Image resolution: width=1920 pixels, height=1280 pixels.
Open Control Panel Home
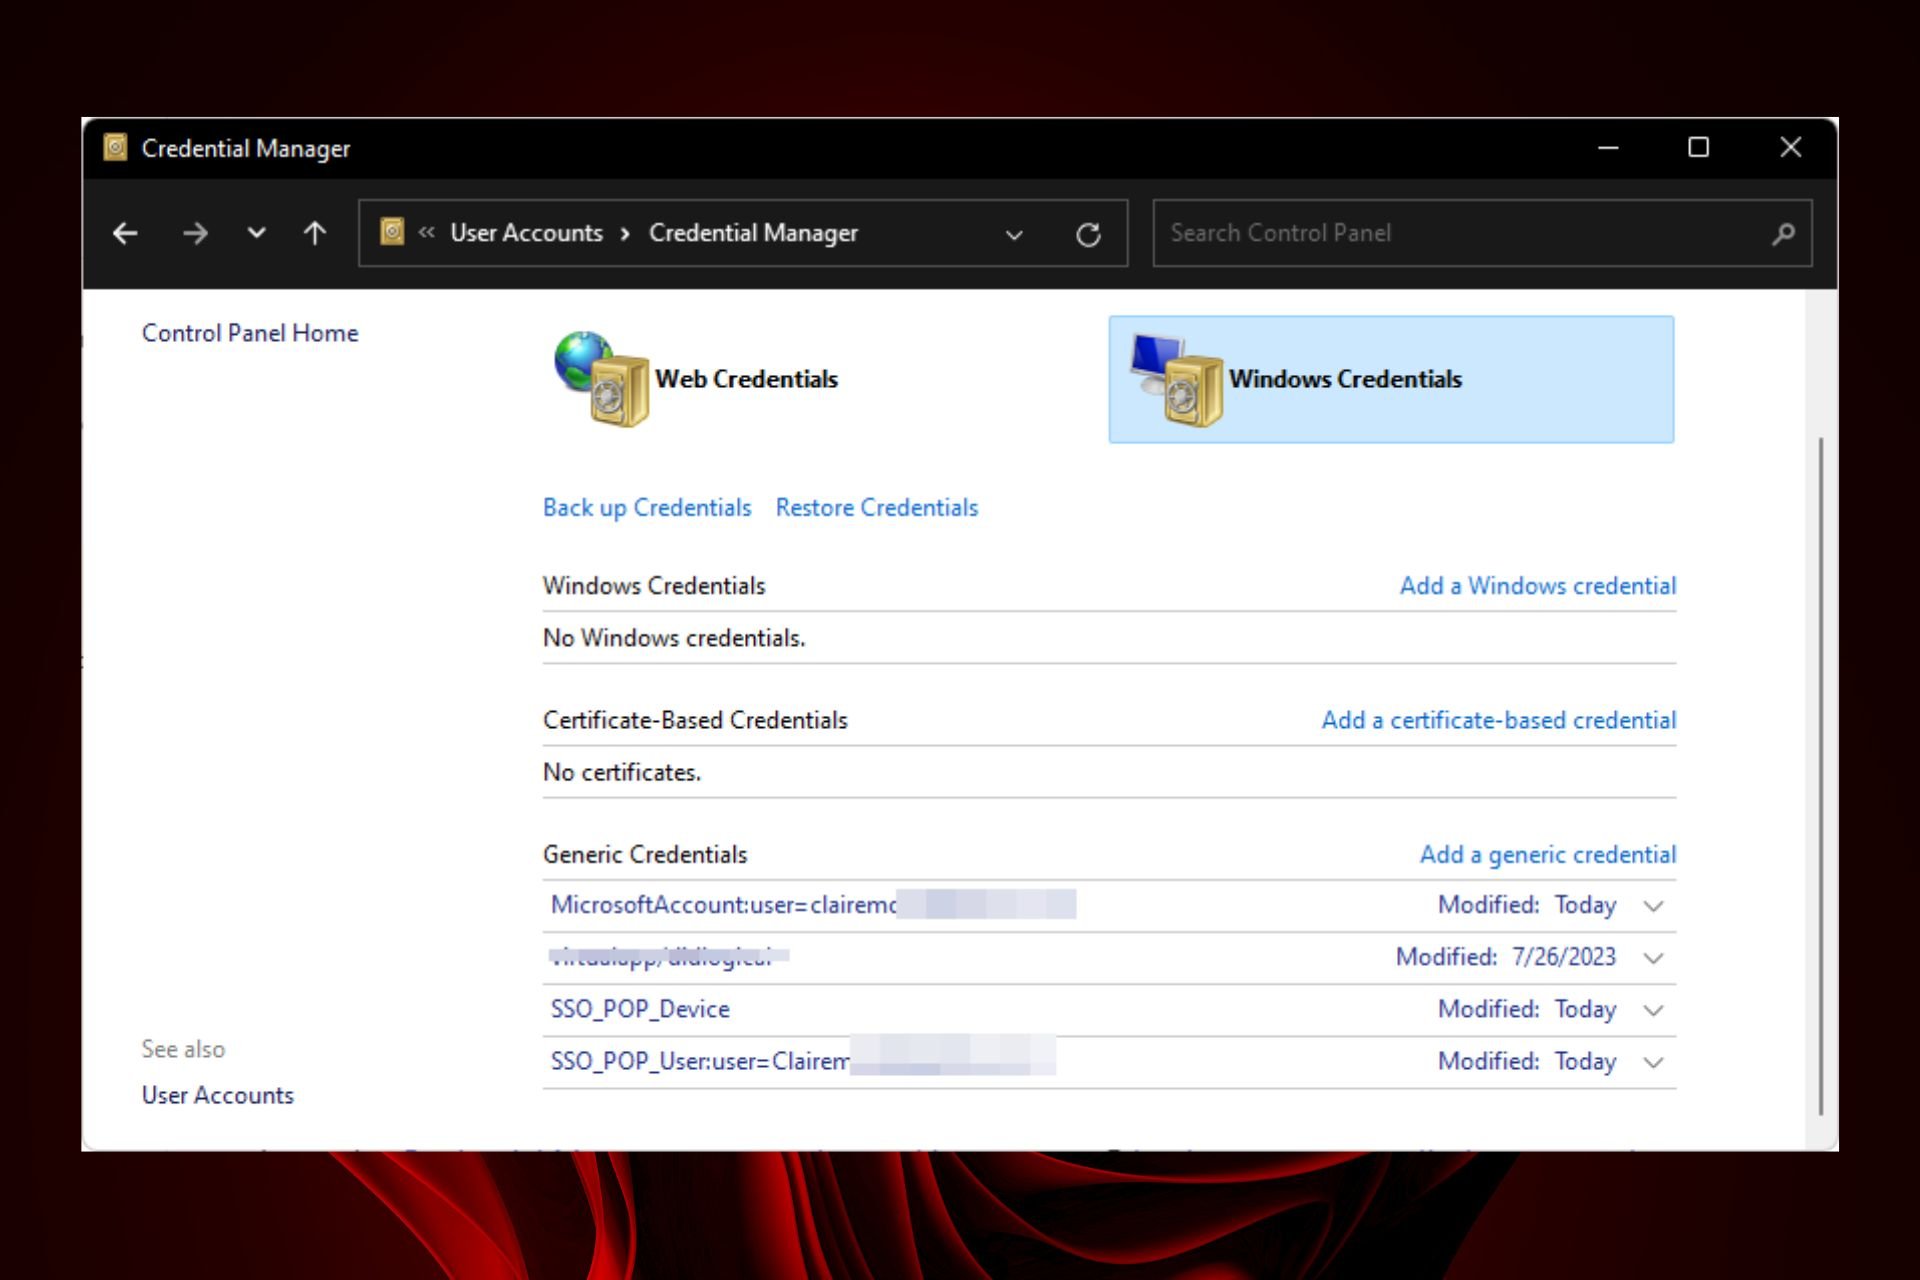pyautogui.click(x=250, y=333)
